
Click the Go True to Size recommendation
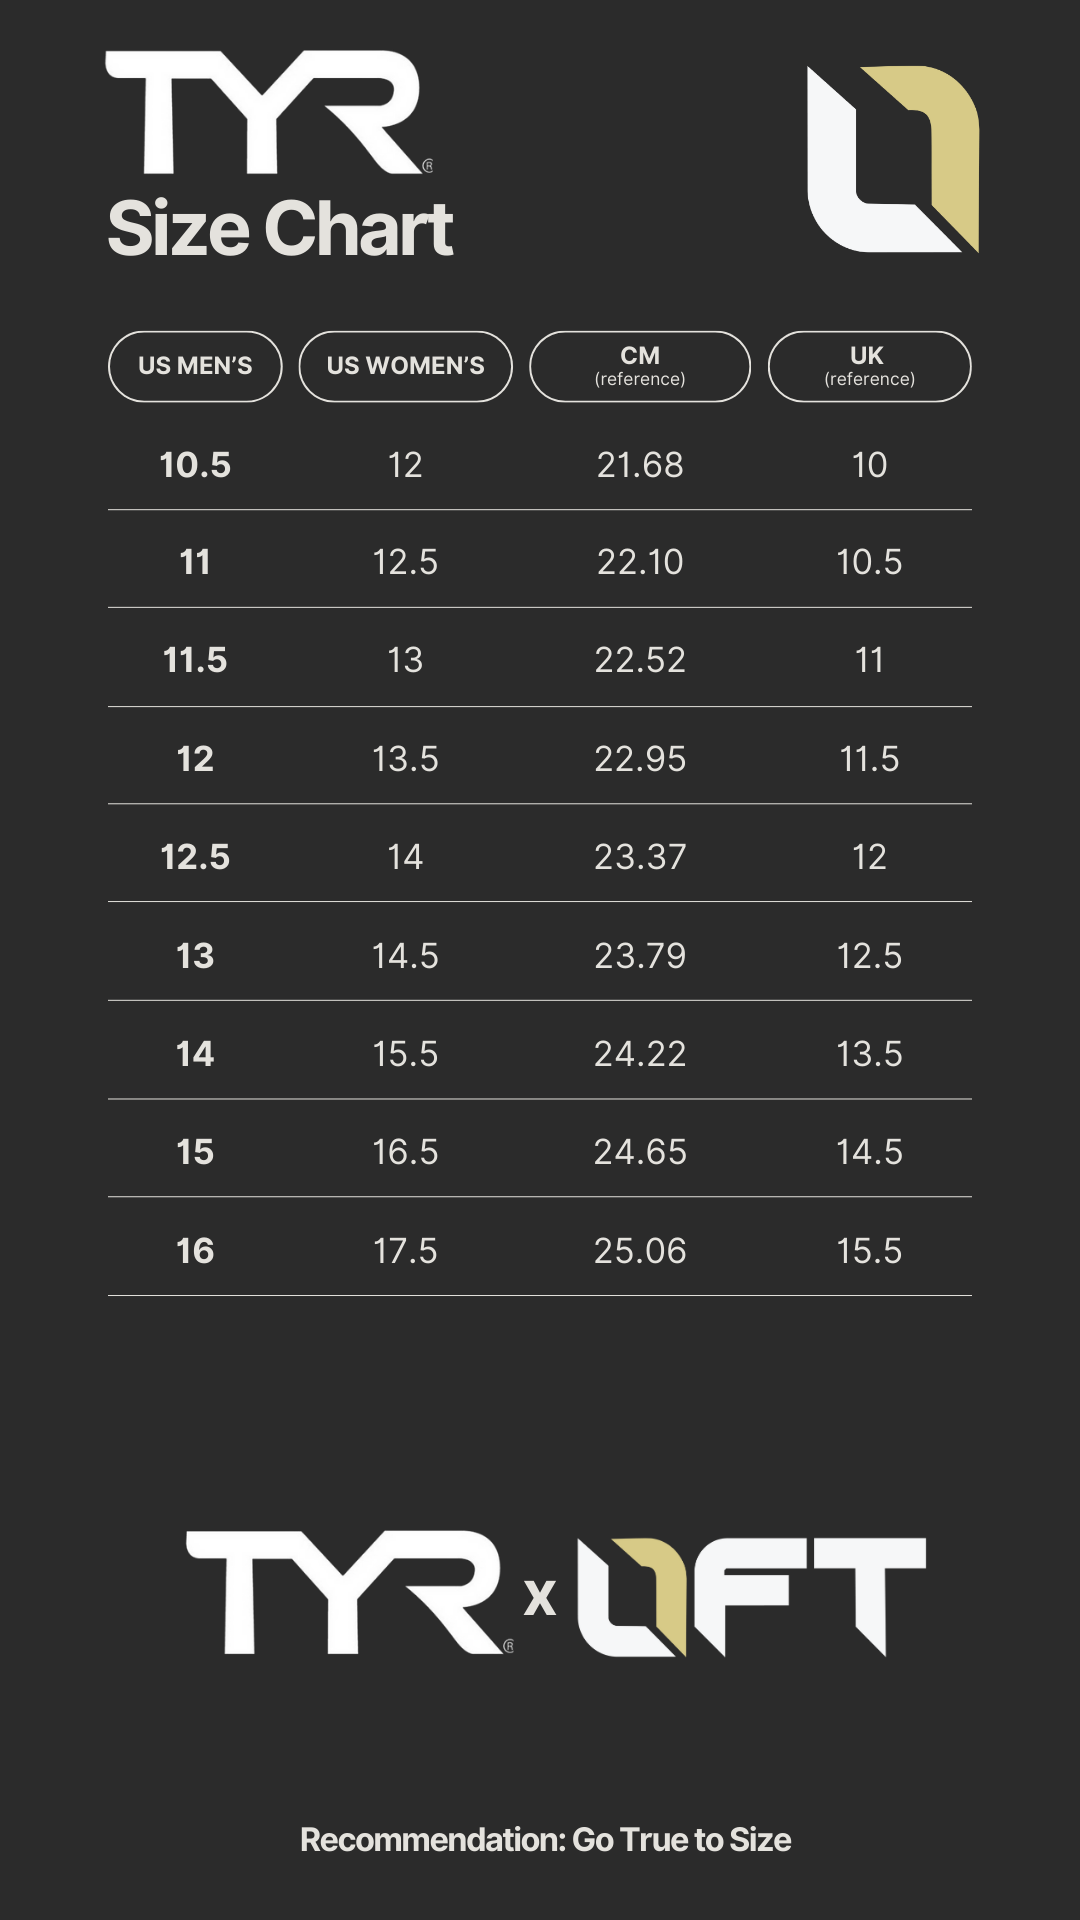pos(545,1840)
